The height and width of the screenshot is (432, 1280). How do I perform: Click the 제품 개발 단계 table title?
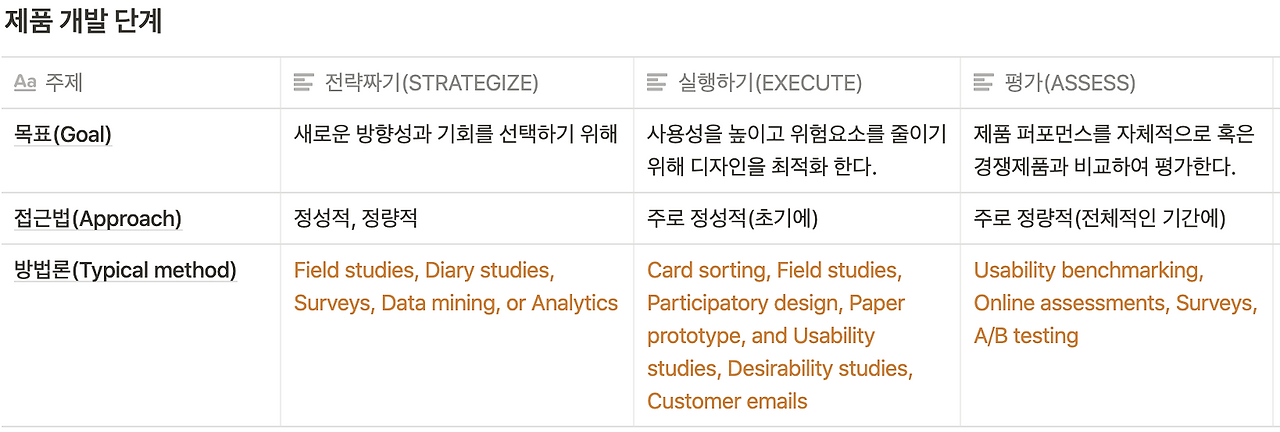pyautogui.click(x=83, y=22)
